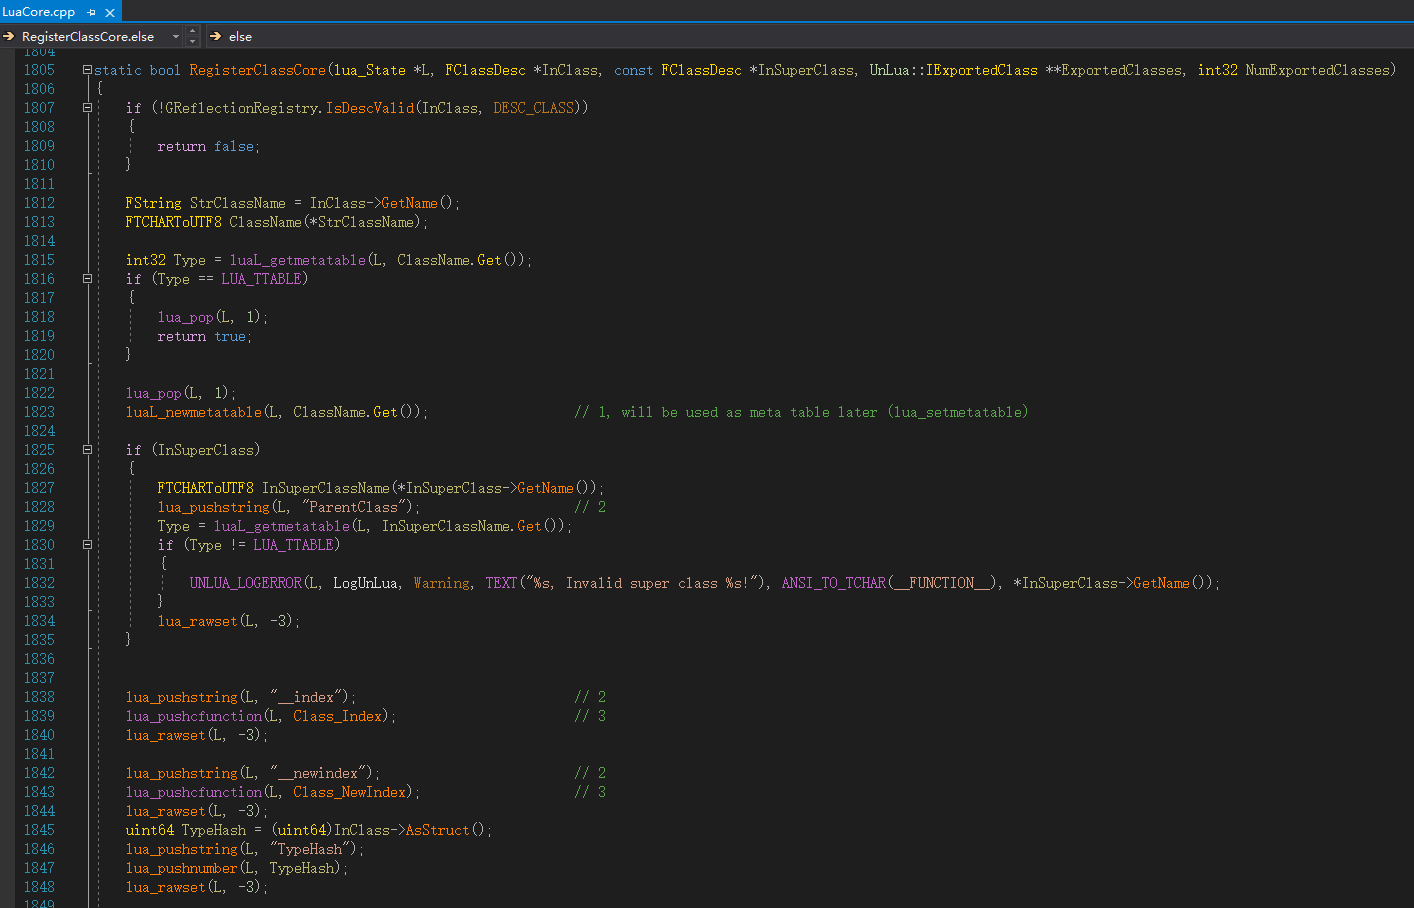This screenshot has height=908, width=1414.
Task: Click line number 1823 in the gutter
Action: 39,412
